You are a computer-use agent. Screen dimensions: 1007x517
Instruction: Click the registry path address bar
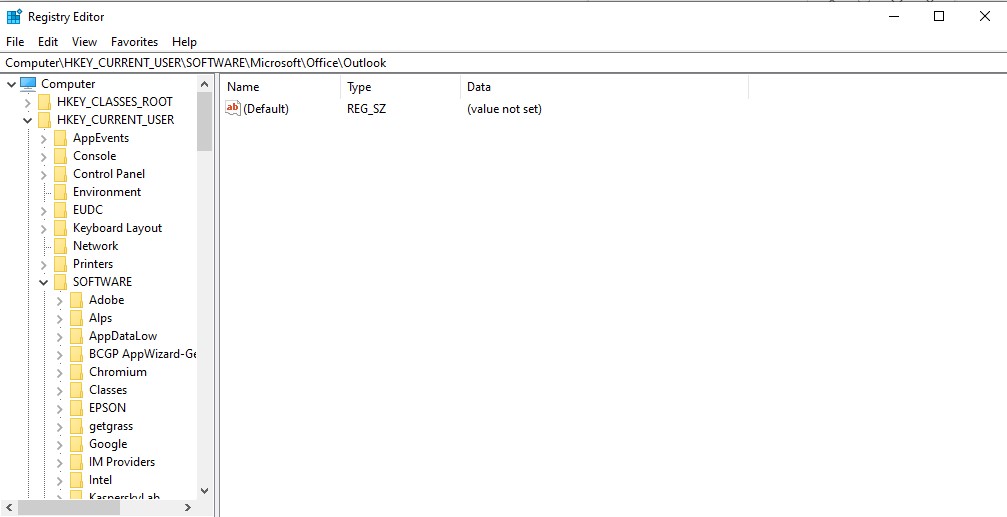point(500,63)
